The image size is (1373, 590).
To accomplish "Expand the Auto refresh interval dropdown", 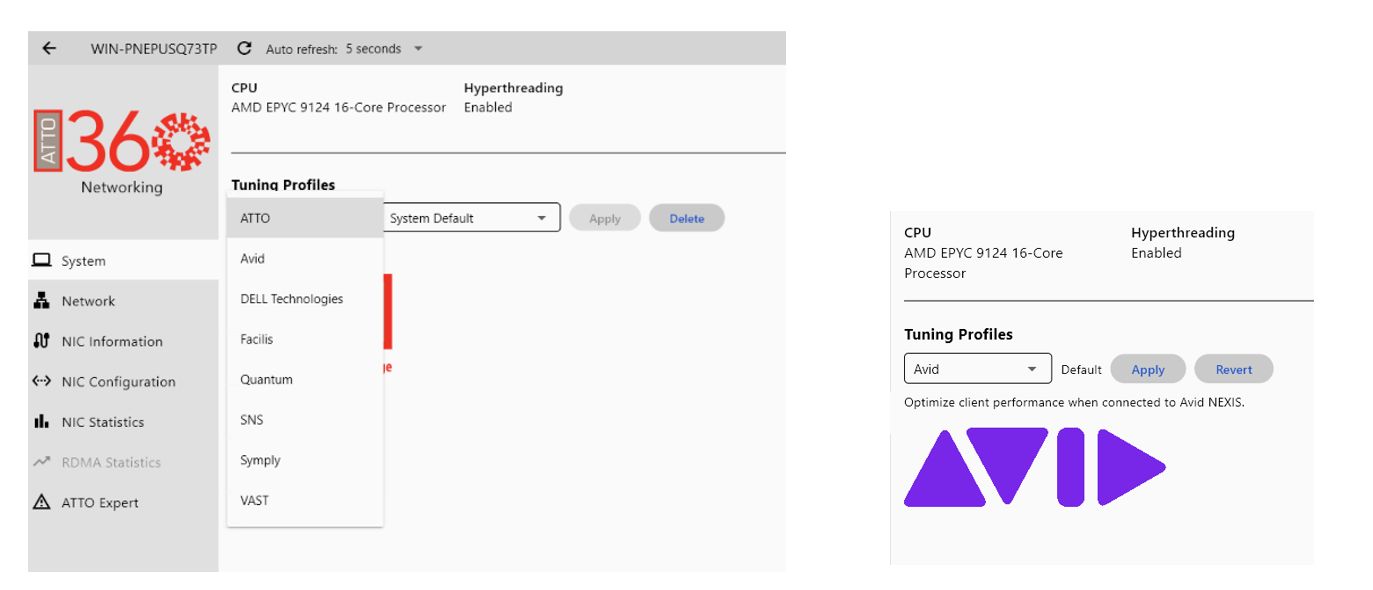I will click(418, 49).
